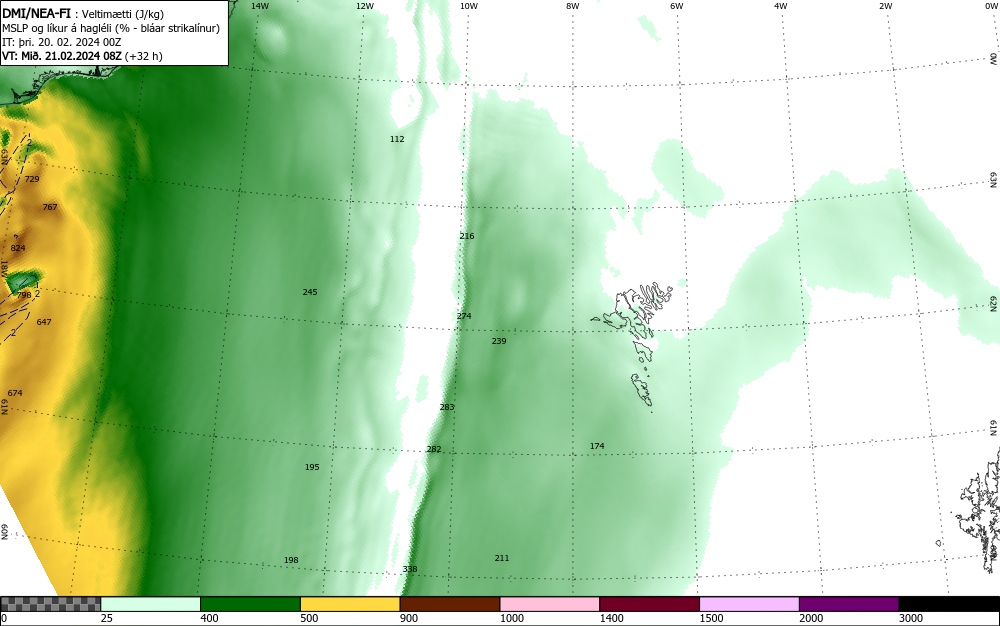Screen dimensions: 1000x626
Task: Click legend tick label 500
Action: (x=309, y=618)
